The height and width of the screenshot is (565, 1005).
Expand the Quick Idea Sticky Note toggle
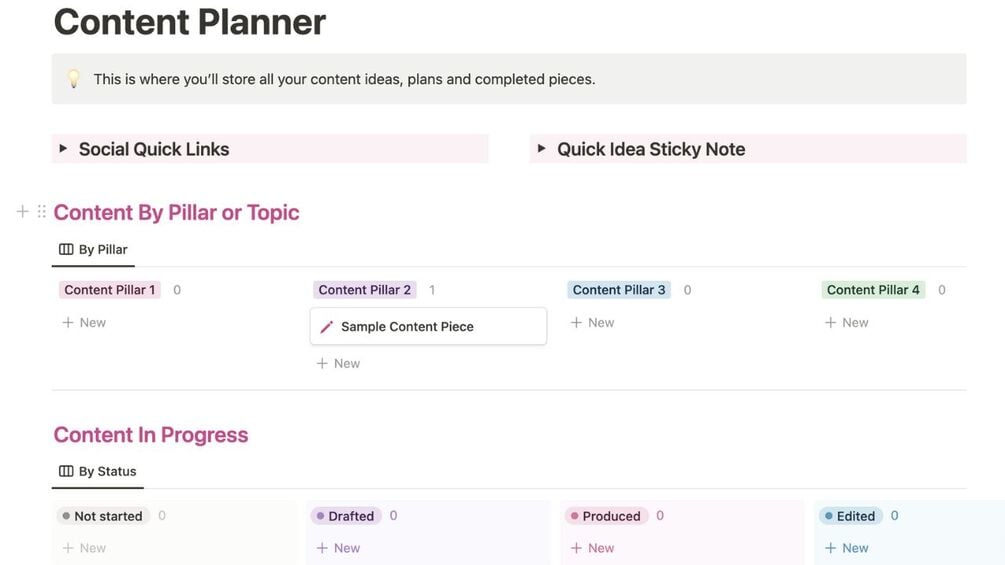(x=541, y=149)
